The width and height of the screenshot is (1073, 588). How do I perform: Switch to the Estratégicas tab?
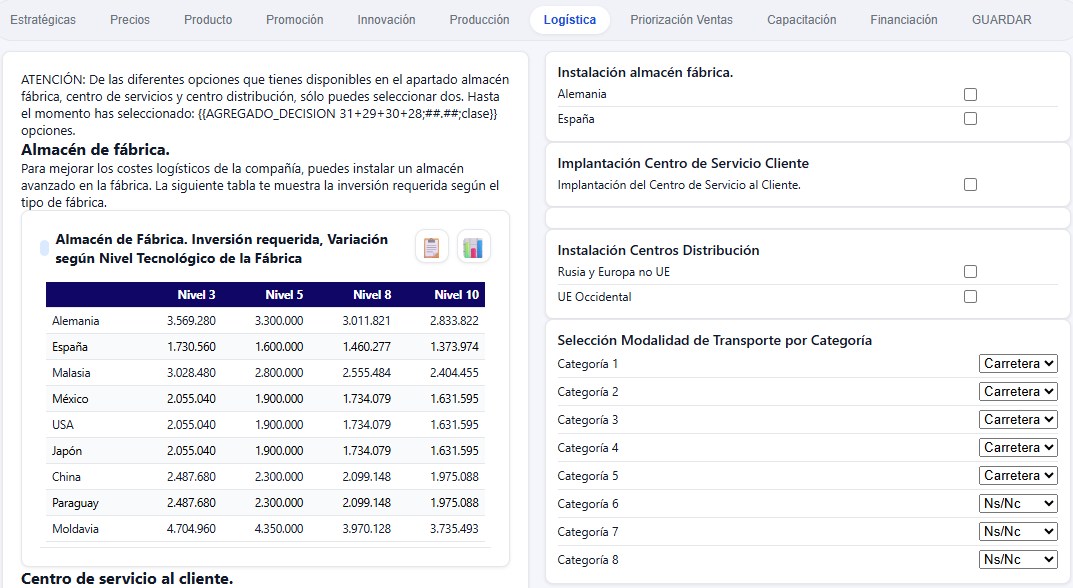(43, 20)
